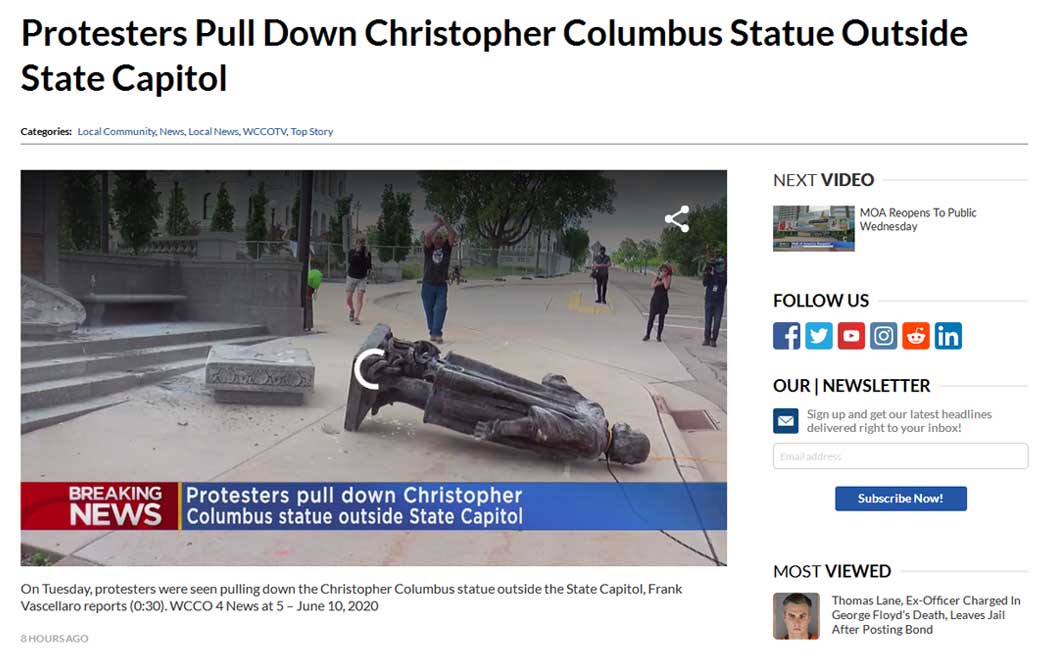This screenshot has width=1050, height=658.
Task: Open the Twitter follow icon
Action: pos(818,335)
